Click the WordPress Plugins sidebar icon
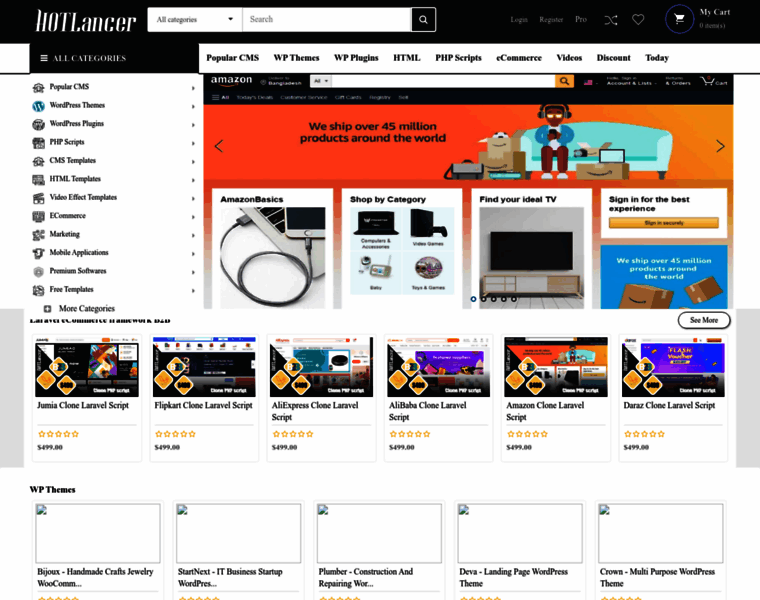 [38, 125]
